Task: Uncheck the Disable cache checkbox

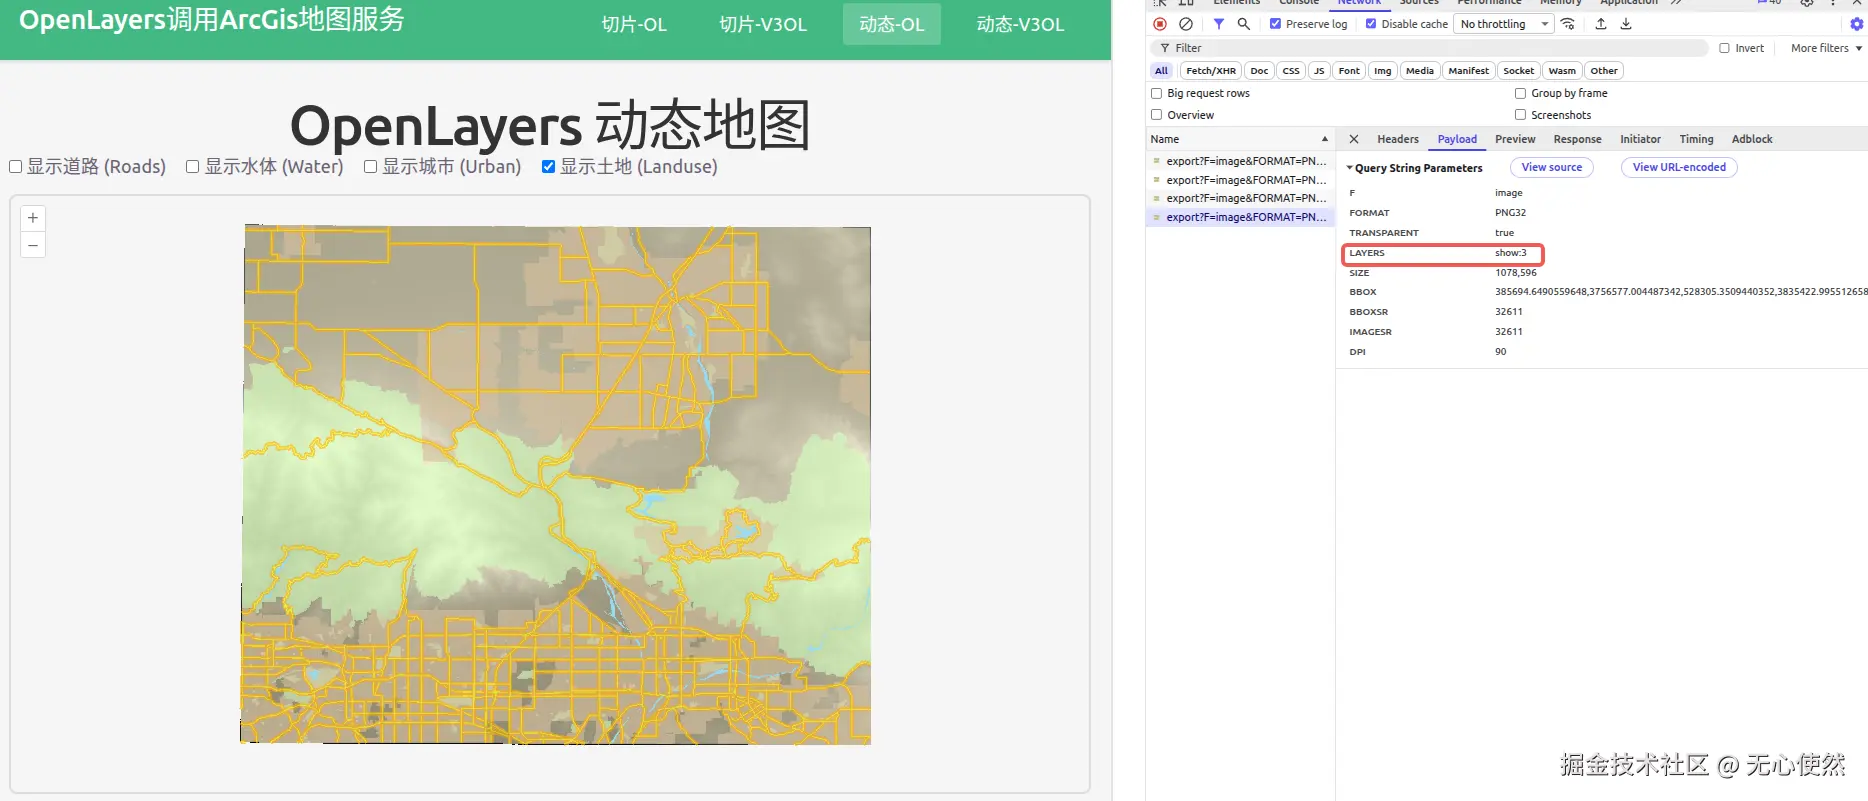Action: (x=1371, y=24)
